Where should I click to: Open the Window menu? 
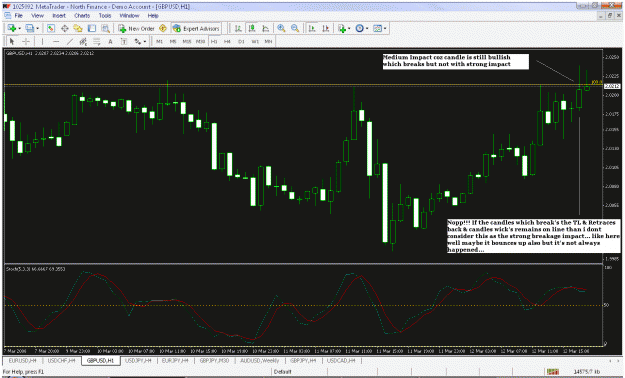pos(129,16)
